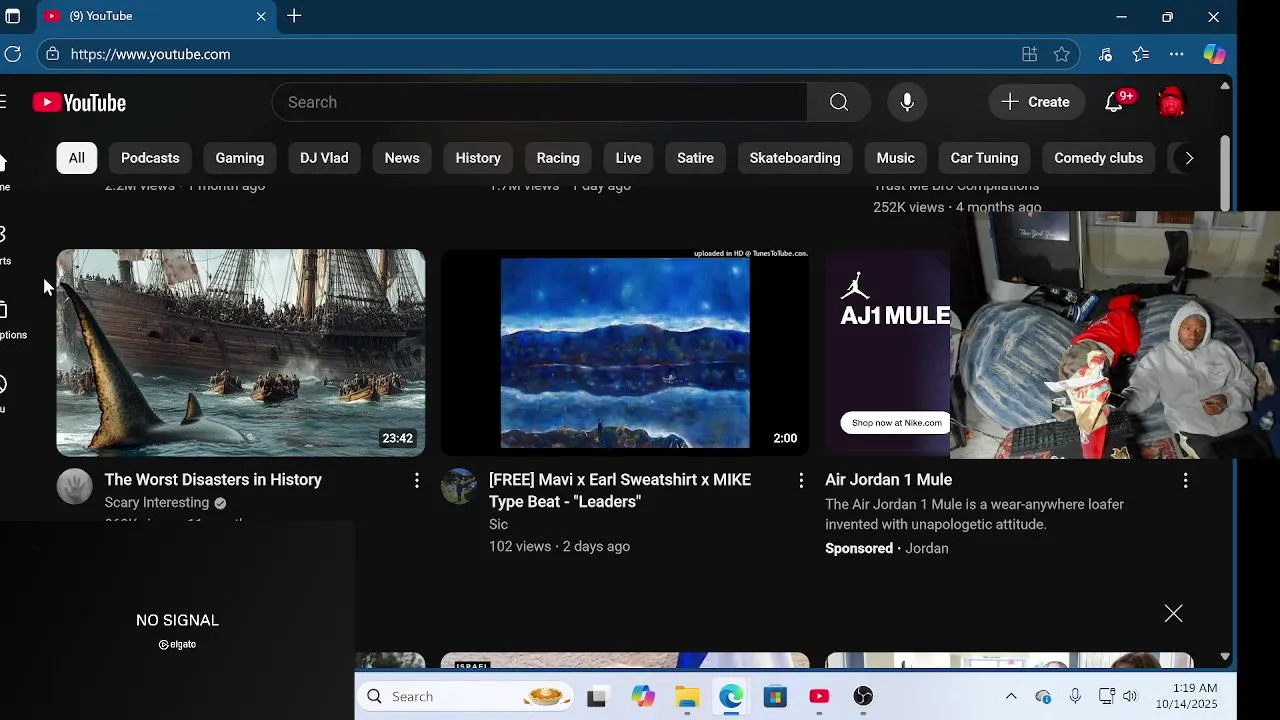Click the Jordan sponsor link

coord(926,548)
